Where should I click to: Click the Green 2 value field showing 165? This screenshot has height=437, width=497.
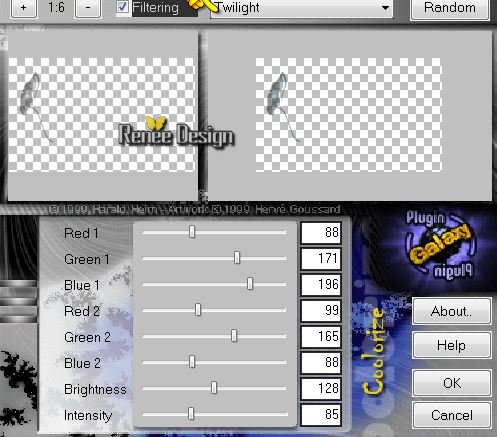[321, 337]
